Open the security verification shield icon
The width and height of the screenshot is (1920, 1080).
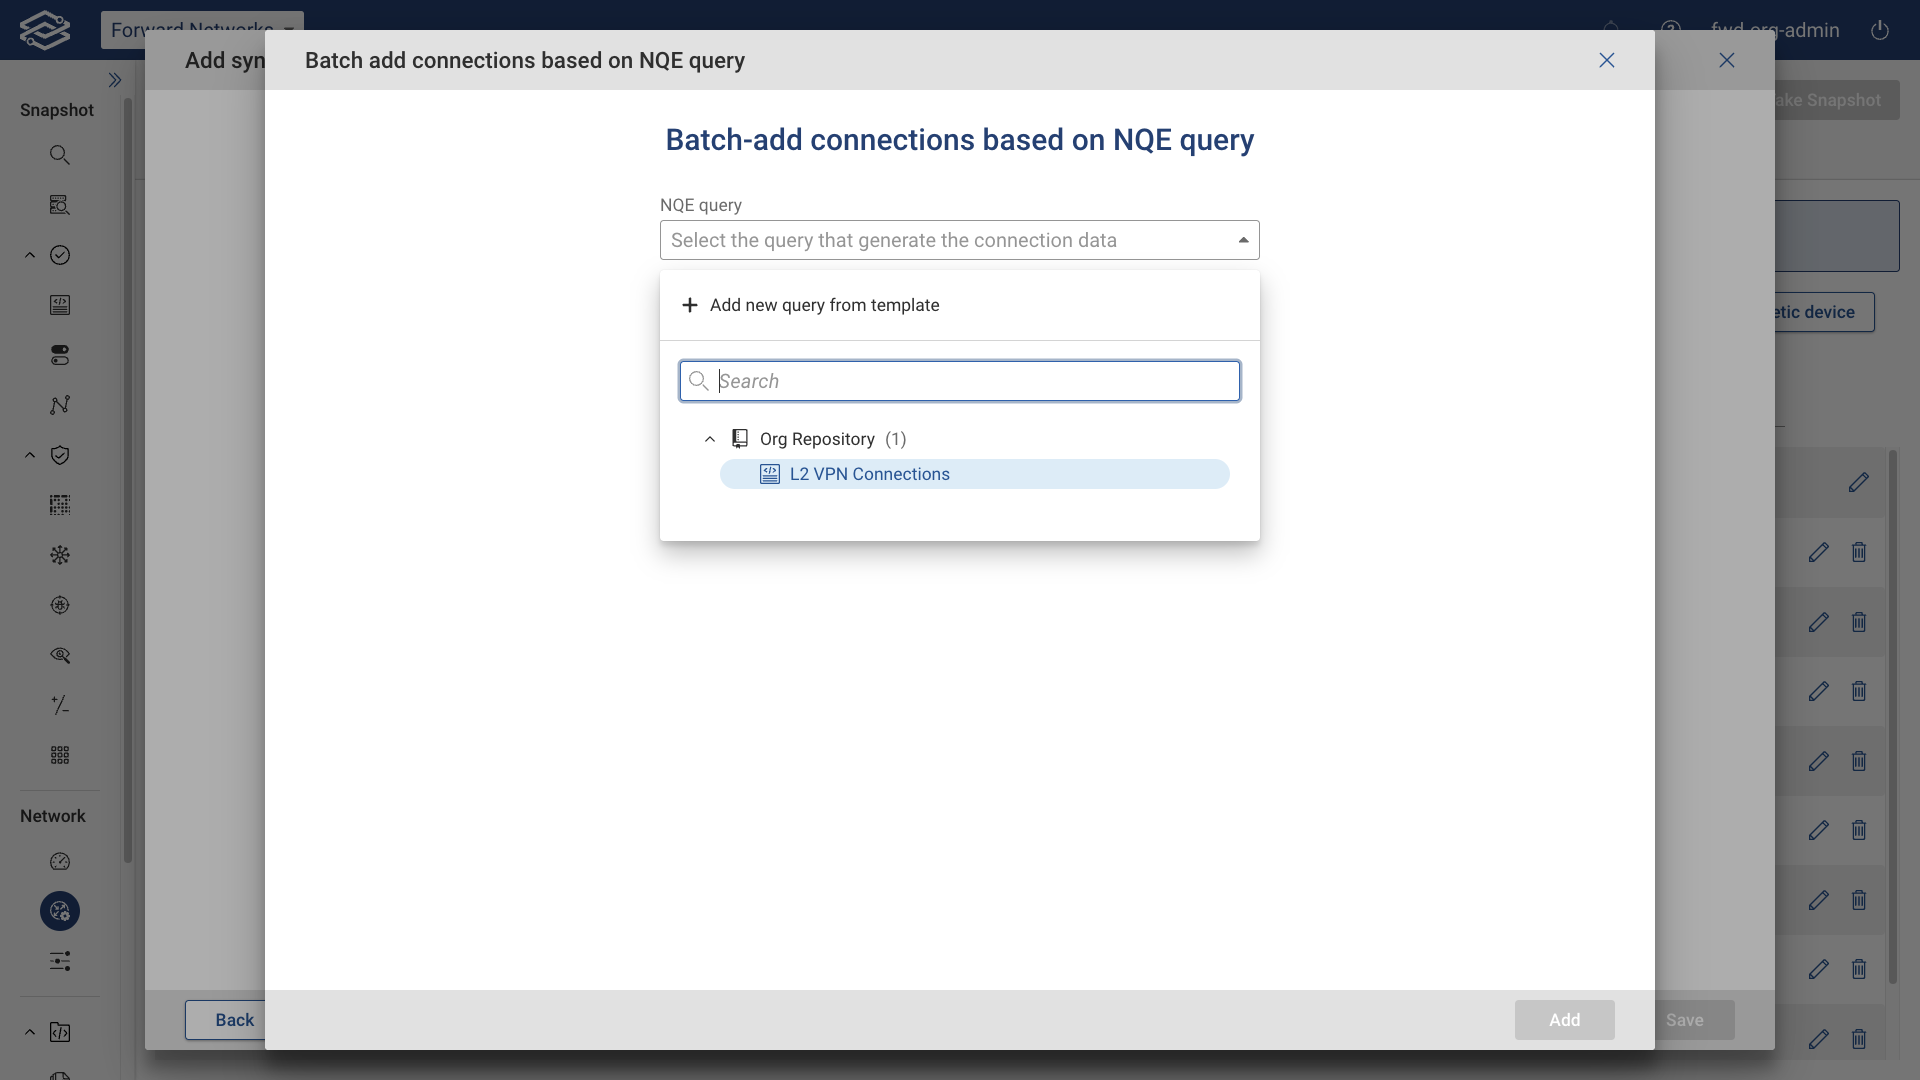60,455
